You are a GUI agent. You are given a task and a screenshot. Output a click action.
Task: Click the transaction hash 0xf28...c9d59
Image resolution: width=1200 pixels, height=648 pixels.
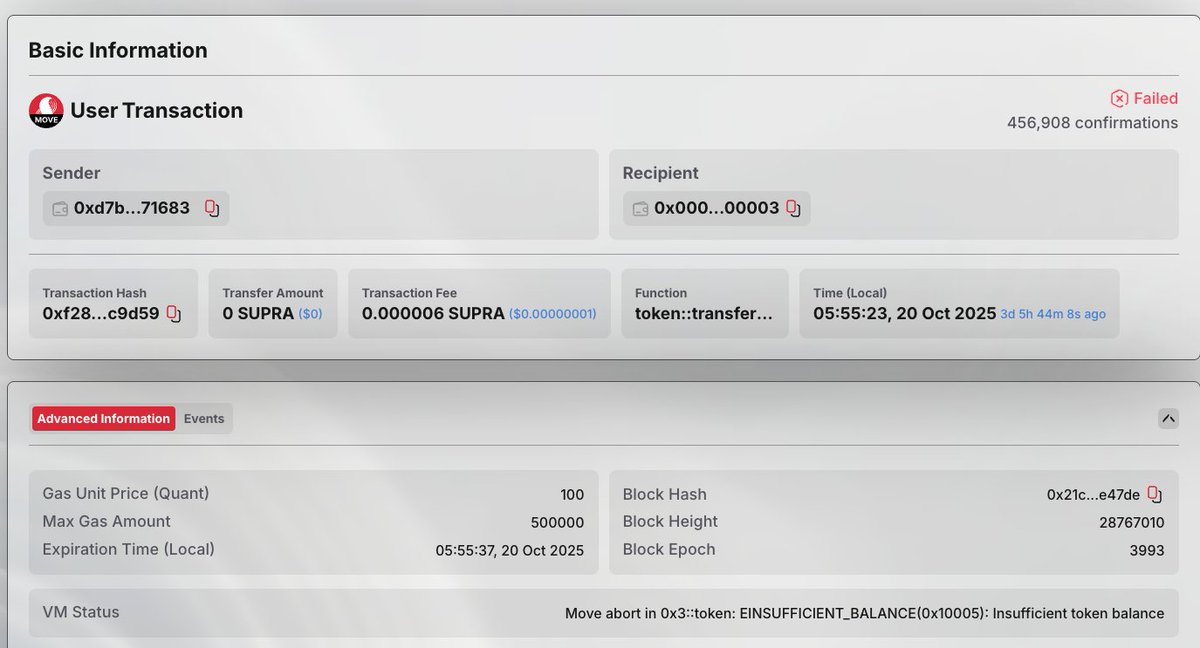click(101, 314)
